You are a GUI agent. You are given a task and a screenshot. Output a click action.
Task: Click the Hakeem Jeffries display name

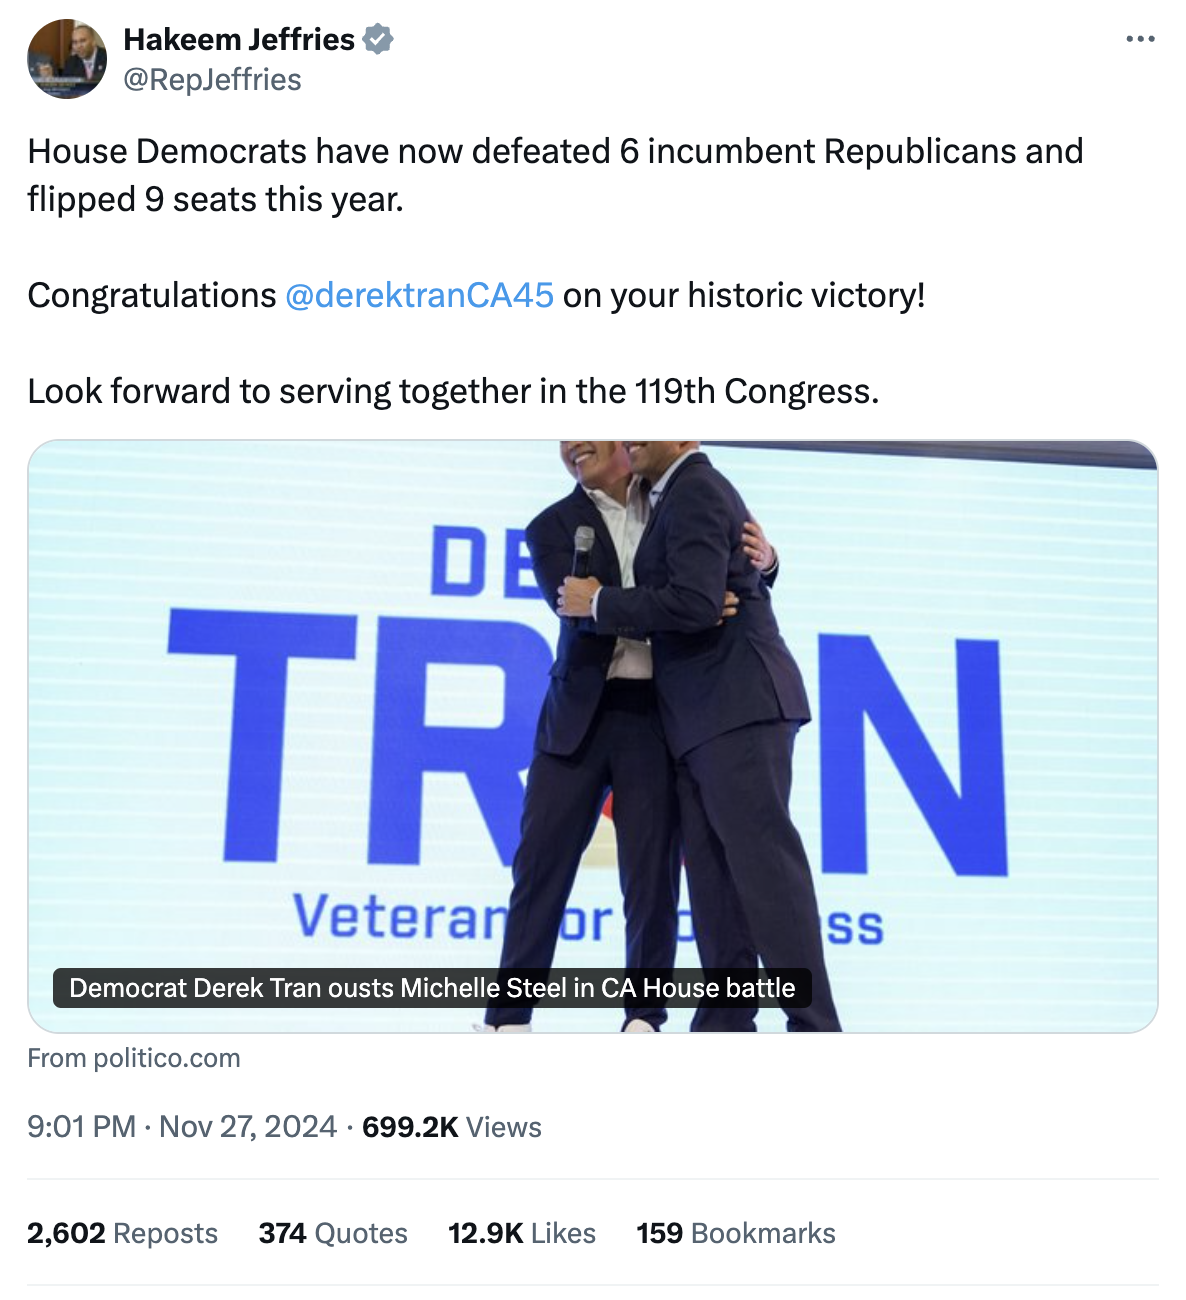[239, 40]
